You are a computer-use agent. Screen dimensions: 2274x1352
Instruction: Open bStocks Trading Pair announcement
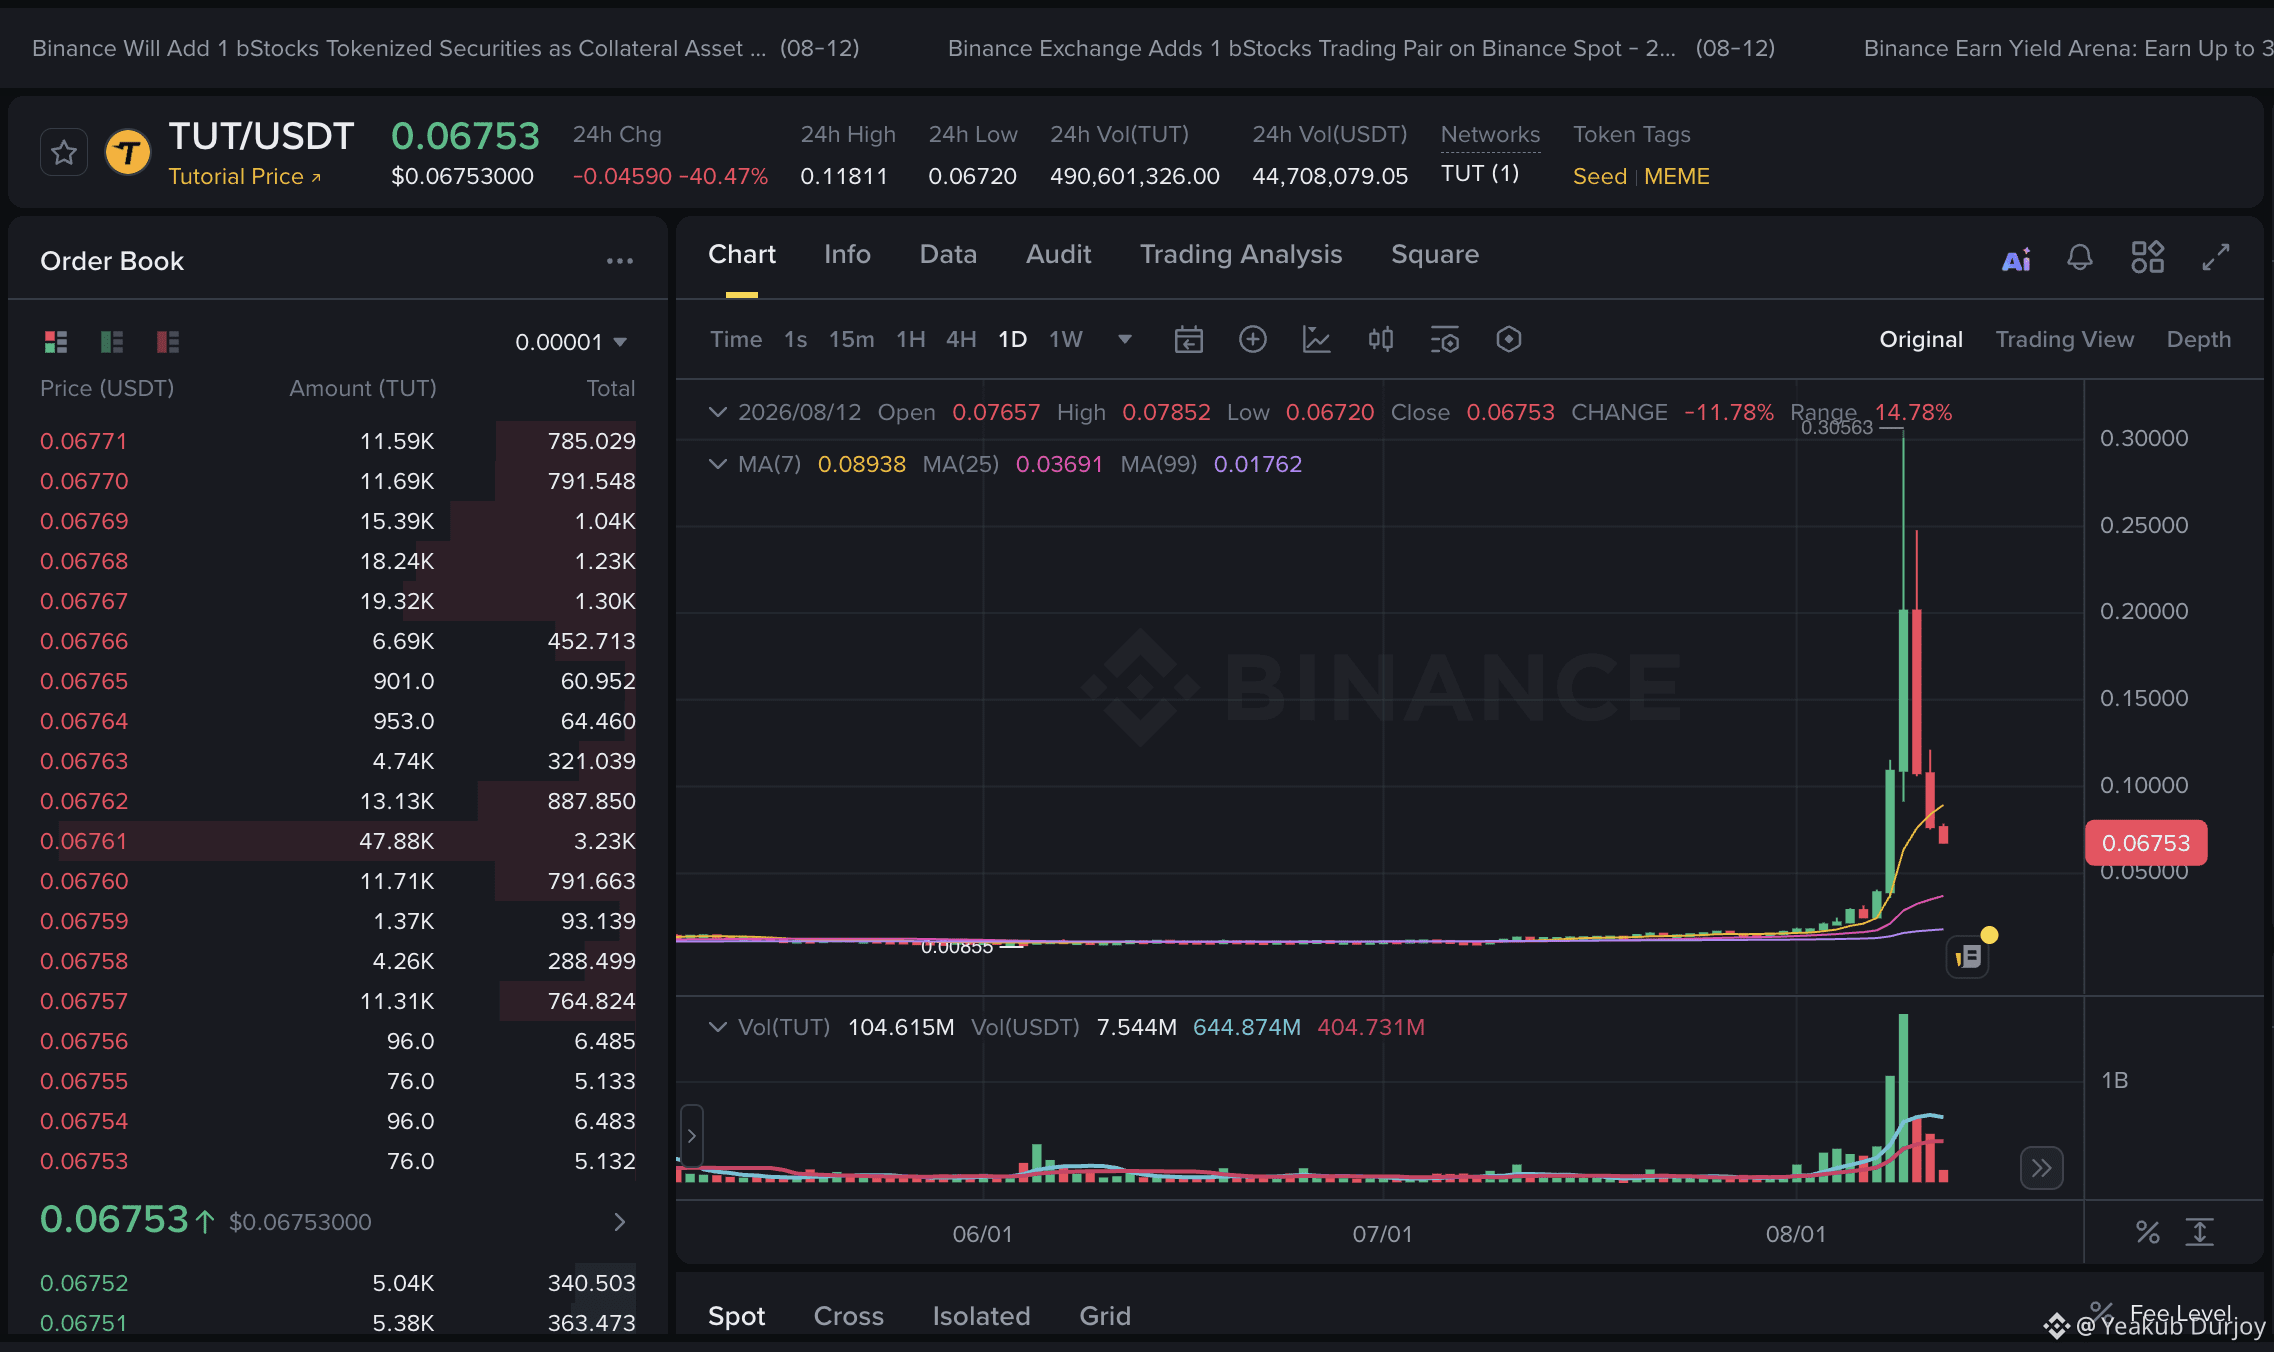tap(1361, 48)
